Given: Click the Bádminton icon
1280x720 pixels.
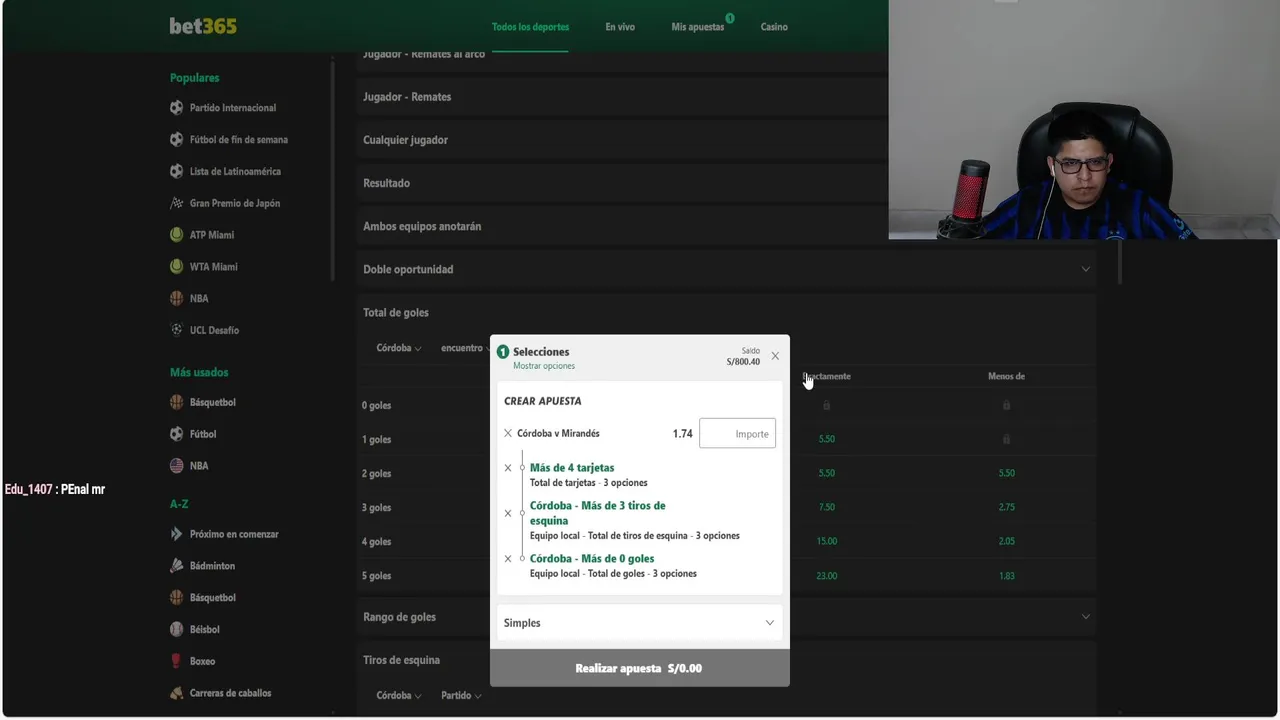Looking at the screenshot, I should pyautogui.click(x=176, y=566).
